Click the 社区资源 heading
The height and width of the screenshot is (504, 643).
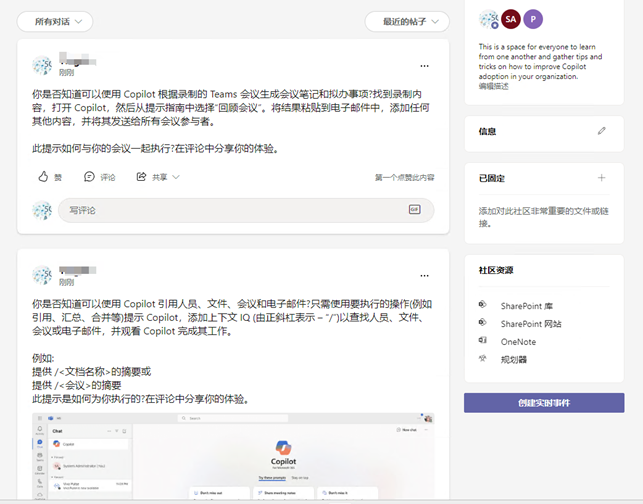click(496, 270)
